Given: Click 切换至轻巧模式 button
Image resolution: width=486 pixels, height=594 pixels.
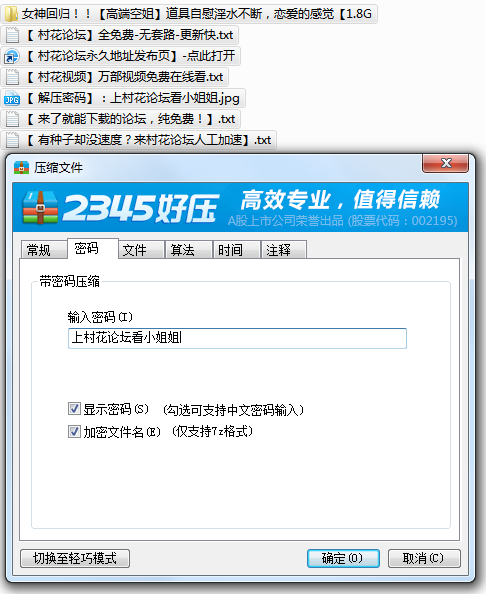Looking at the screenshot, I should click(x=75, y=558).
